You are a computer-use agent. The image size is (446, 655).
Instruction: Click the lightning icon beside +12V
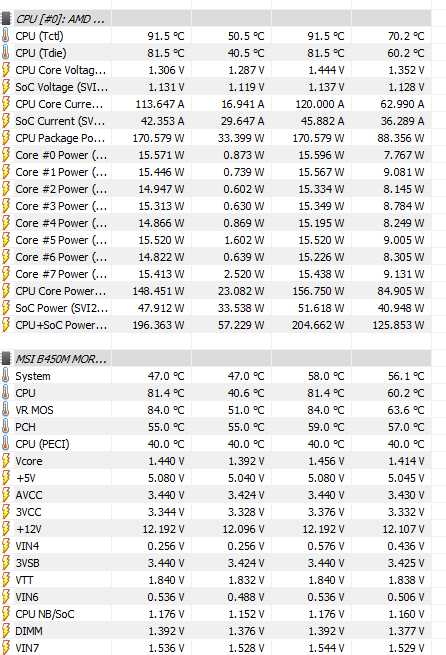(5, 529)
